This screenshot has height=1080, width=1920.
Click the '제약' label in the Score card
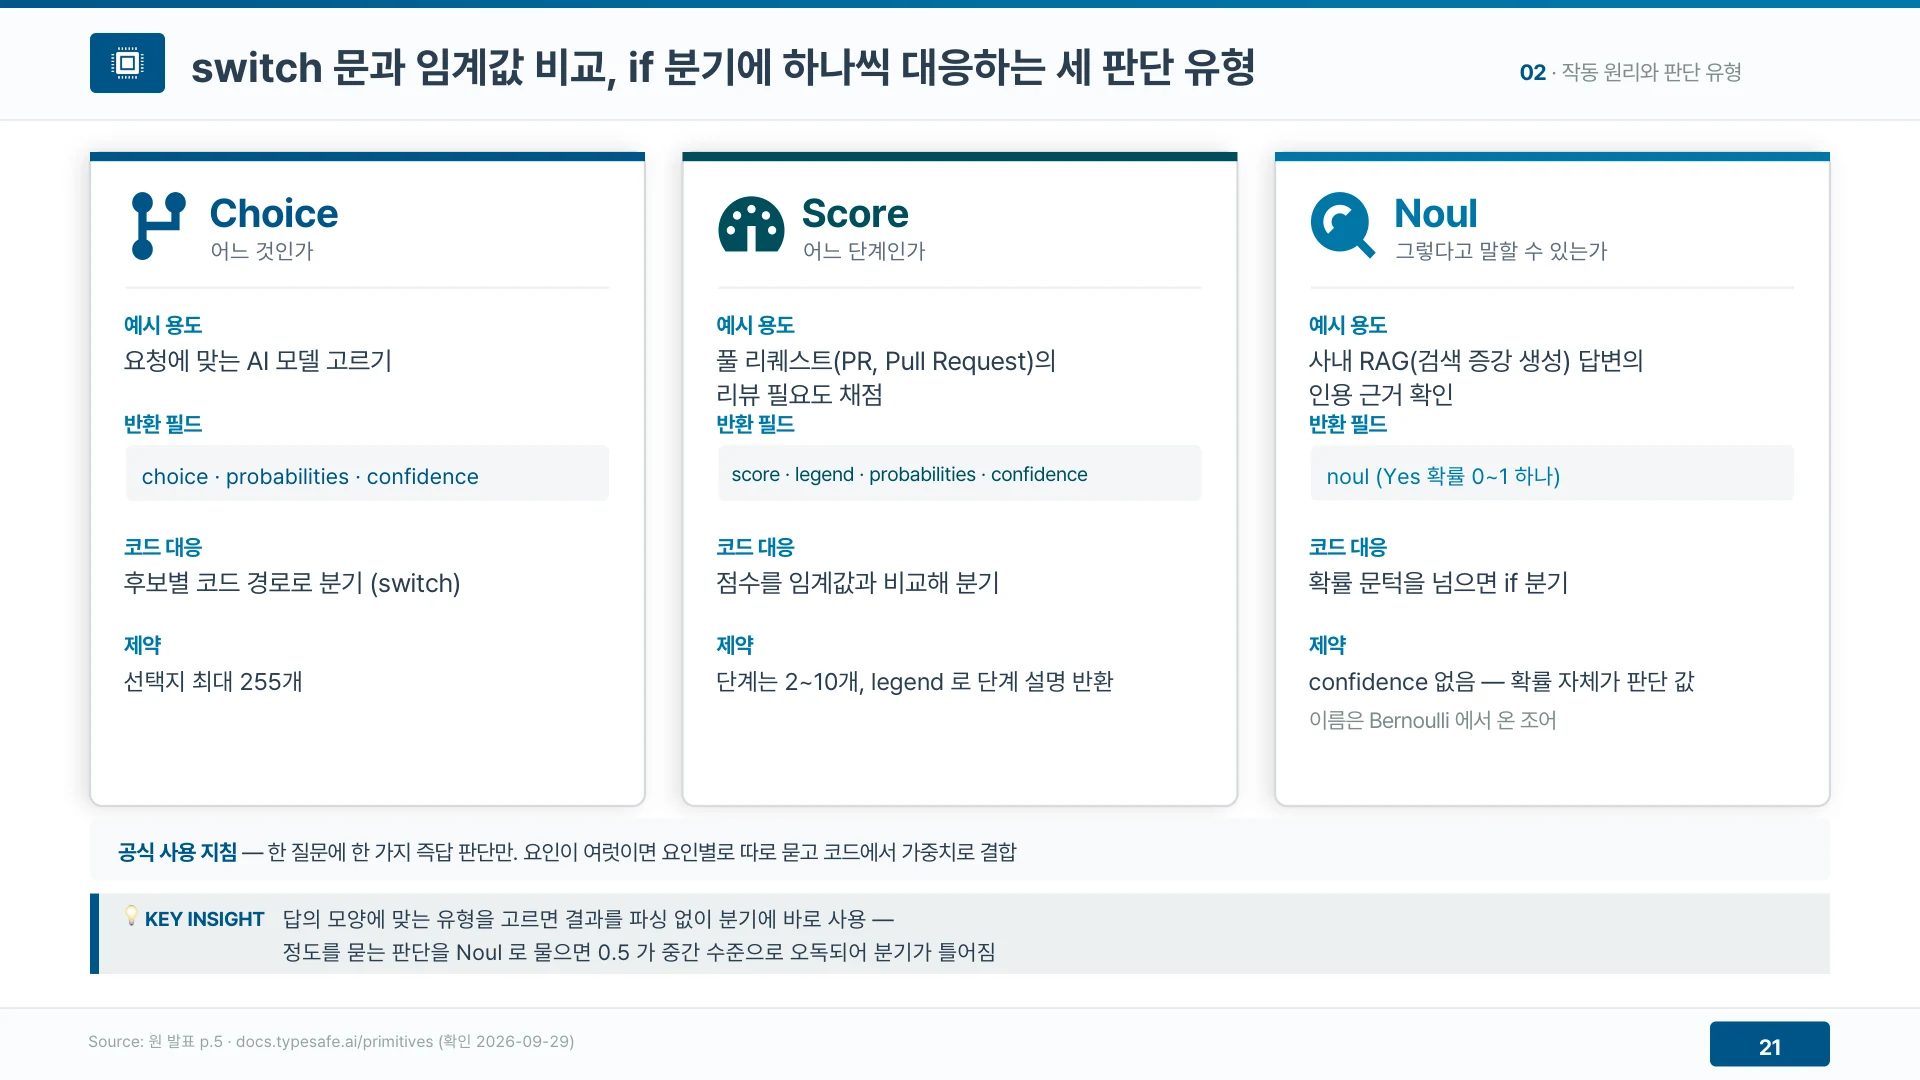[735, 645]
